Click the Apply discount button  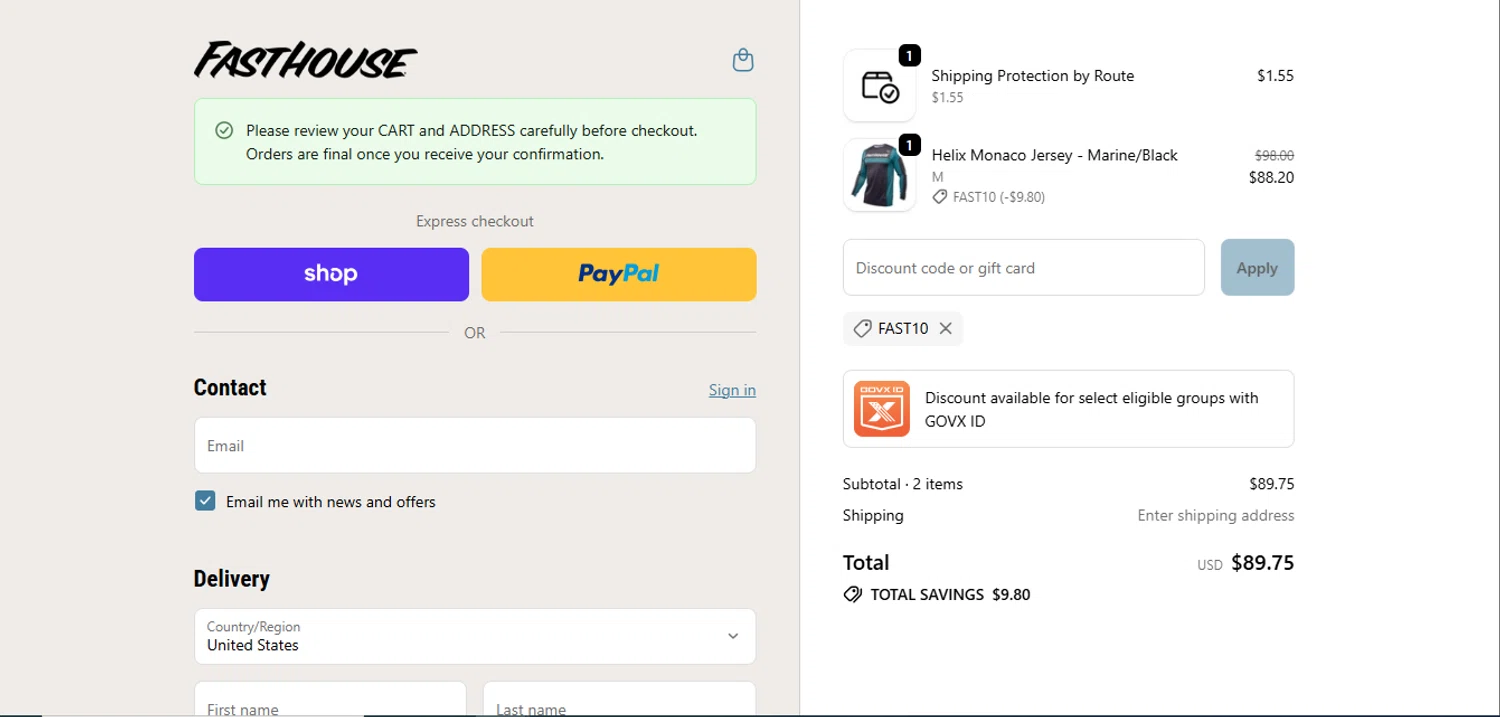(1257, 267)
